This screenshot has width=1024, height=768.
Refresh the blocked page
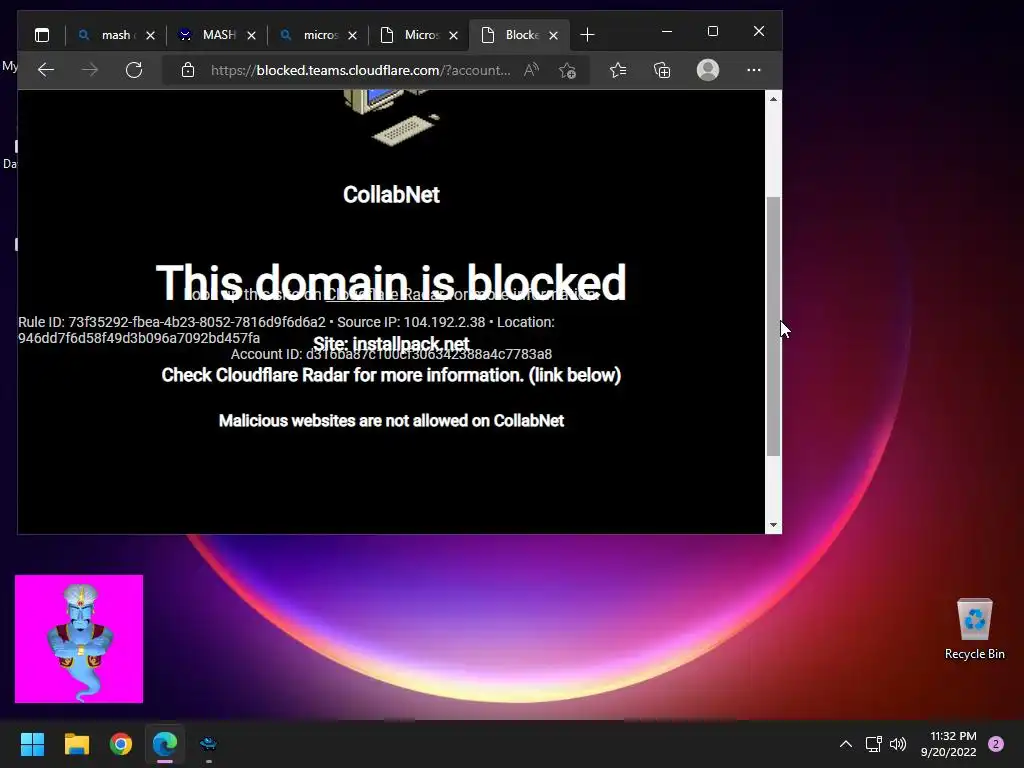(x=134, y=70)
